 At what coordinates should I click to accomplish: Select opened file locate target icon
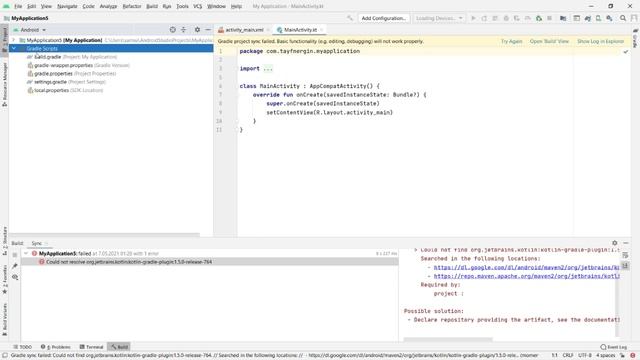pyautogui.click(x=173, y=30)
